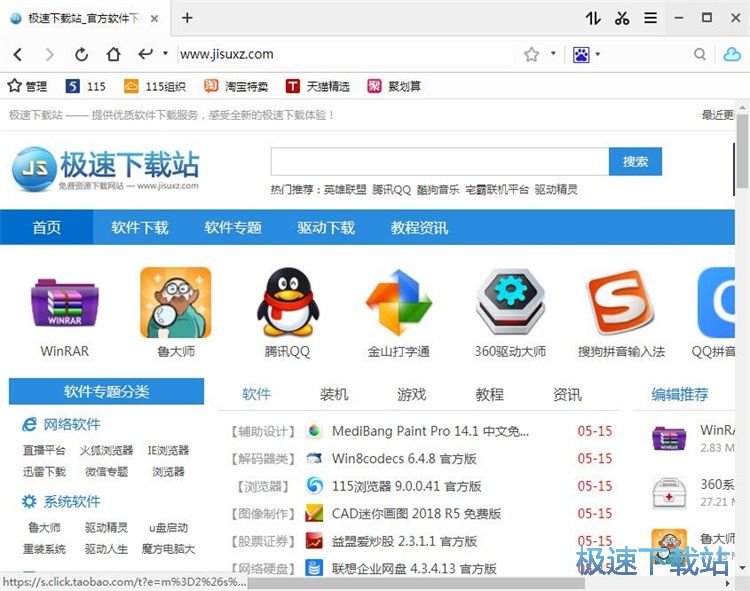
Task: Click the 极速下载站 site logo
Action: click(x=105, y=169)
